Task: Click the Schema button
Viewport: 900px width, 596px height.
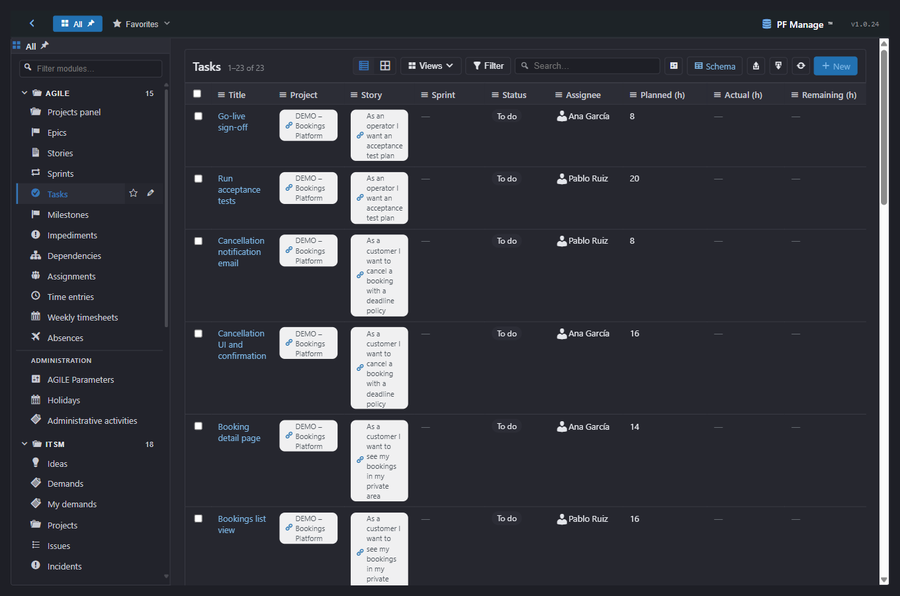Action: (x=715, y=66)
